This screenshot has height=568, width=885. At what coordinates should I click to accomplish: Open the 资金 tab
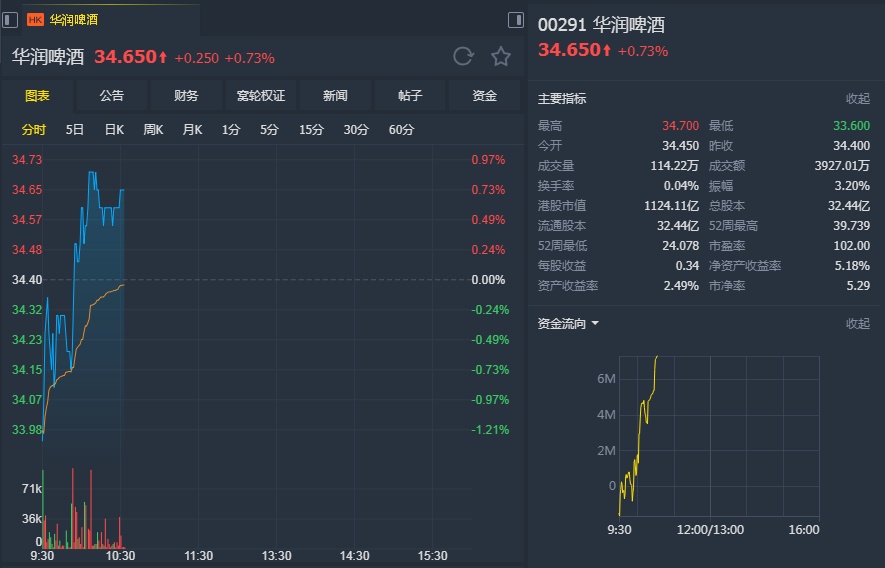484,95
